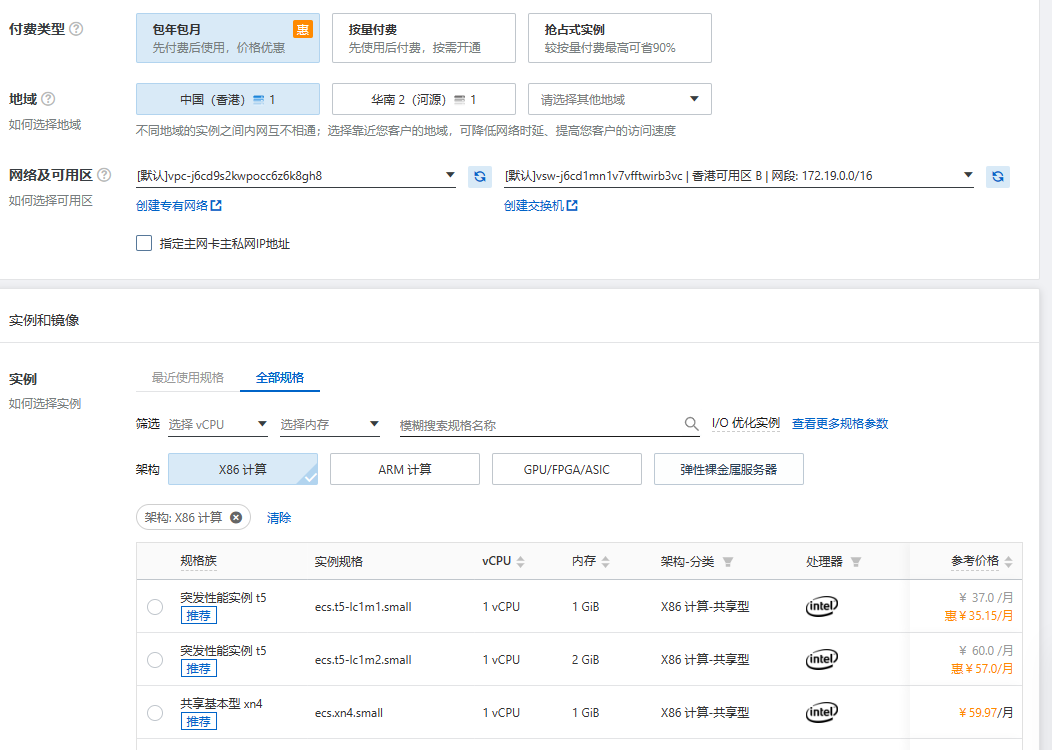Select the ecs.t5-lc1m2.small instance radio button

point(155,660)
